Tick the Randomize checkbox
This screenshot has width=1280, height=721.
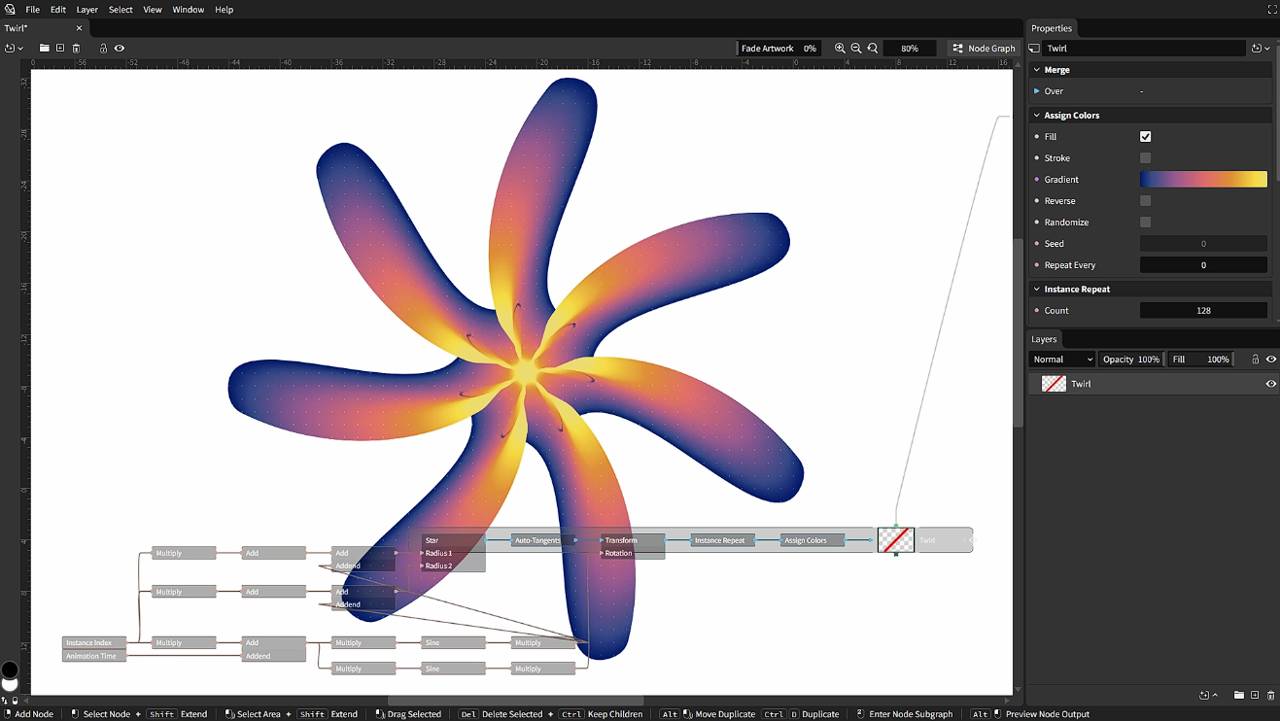point(1145,222)
